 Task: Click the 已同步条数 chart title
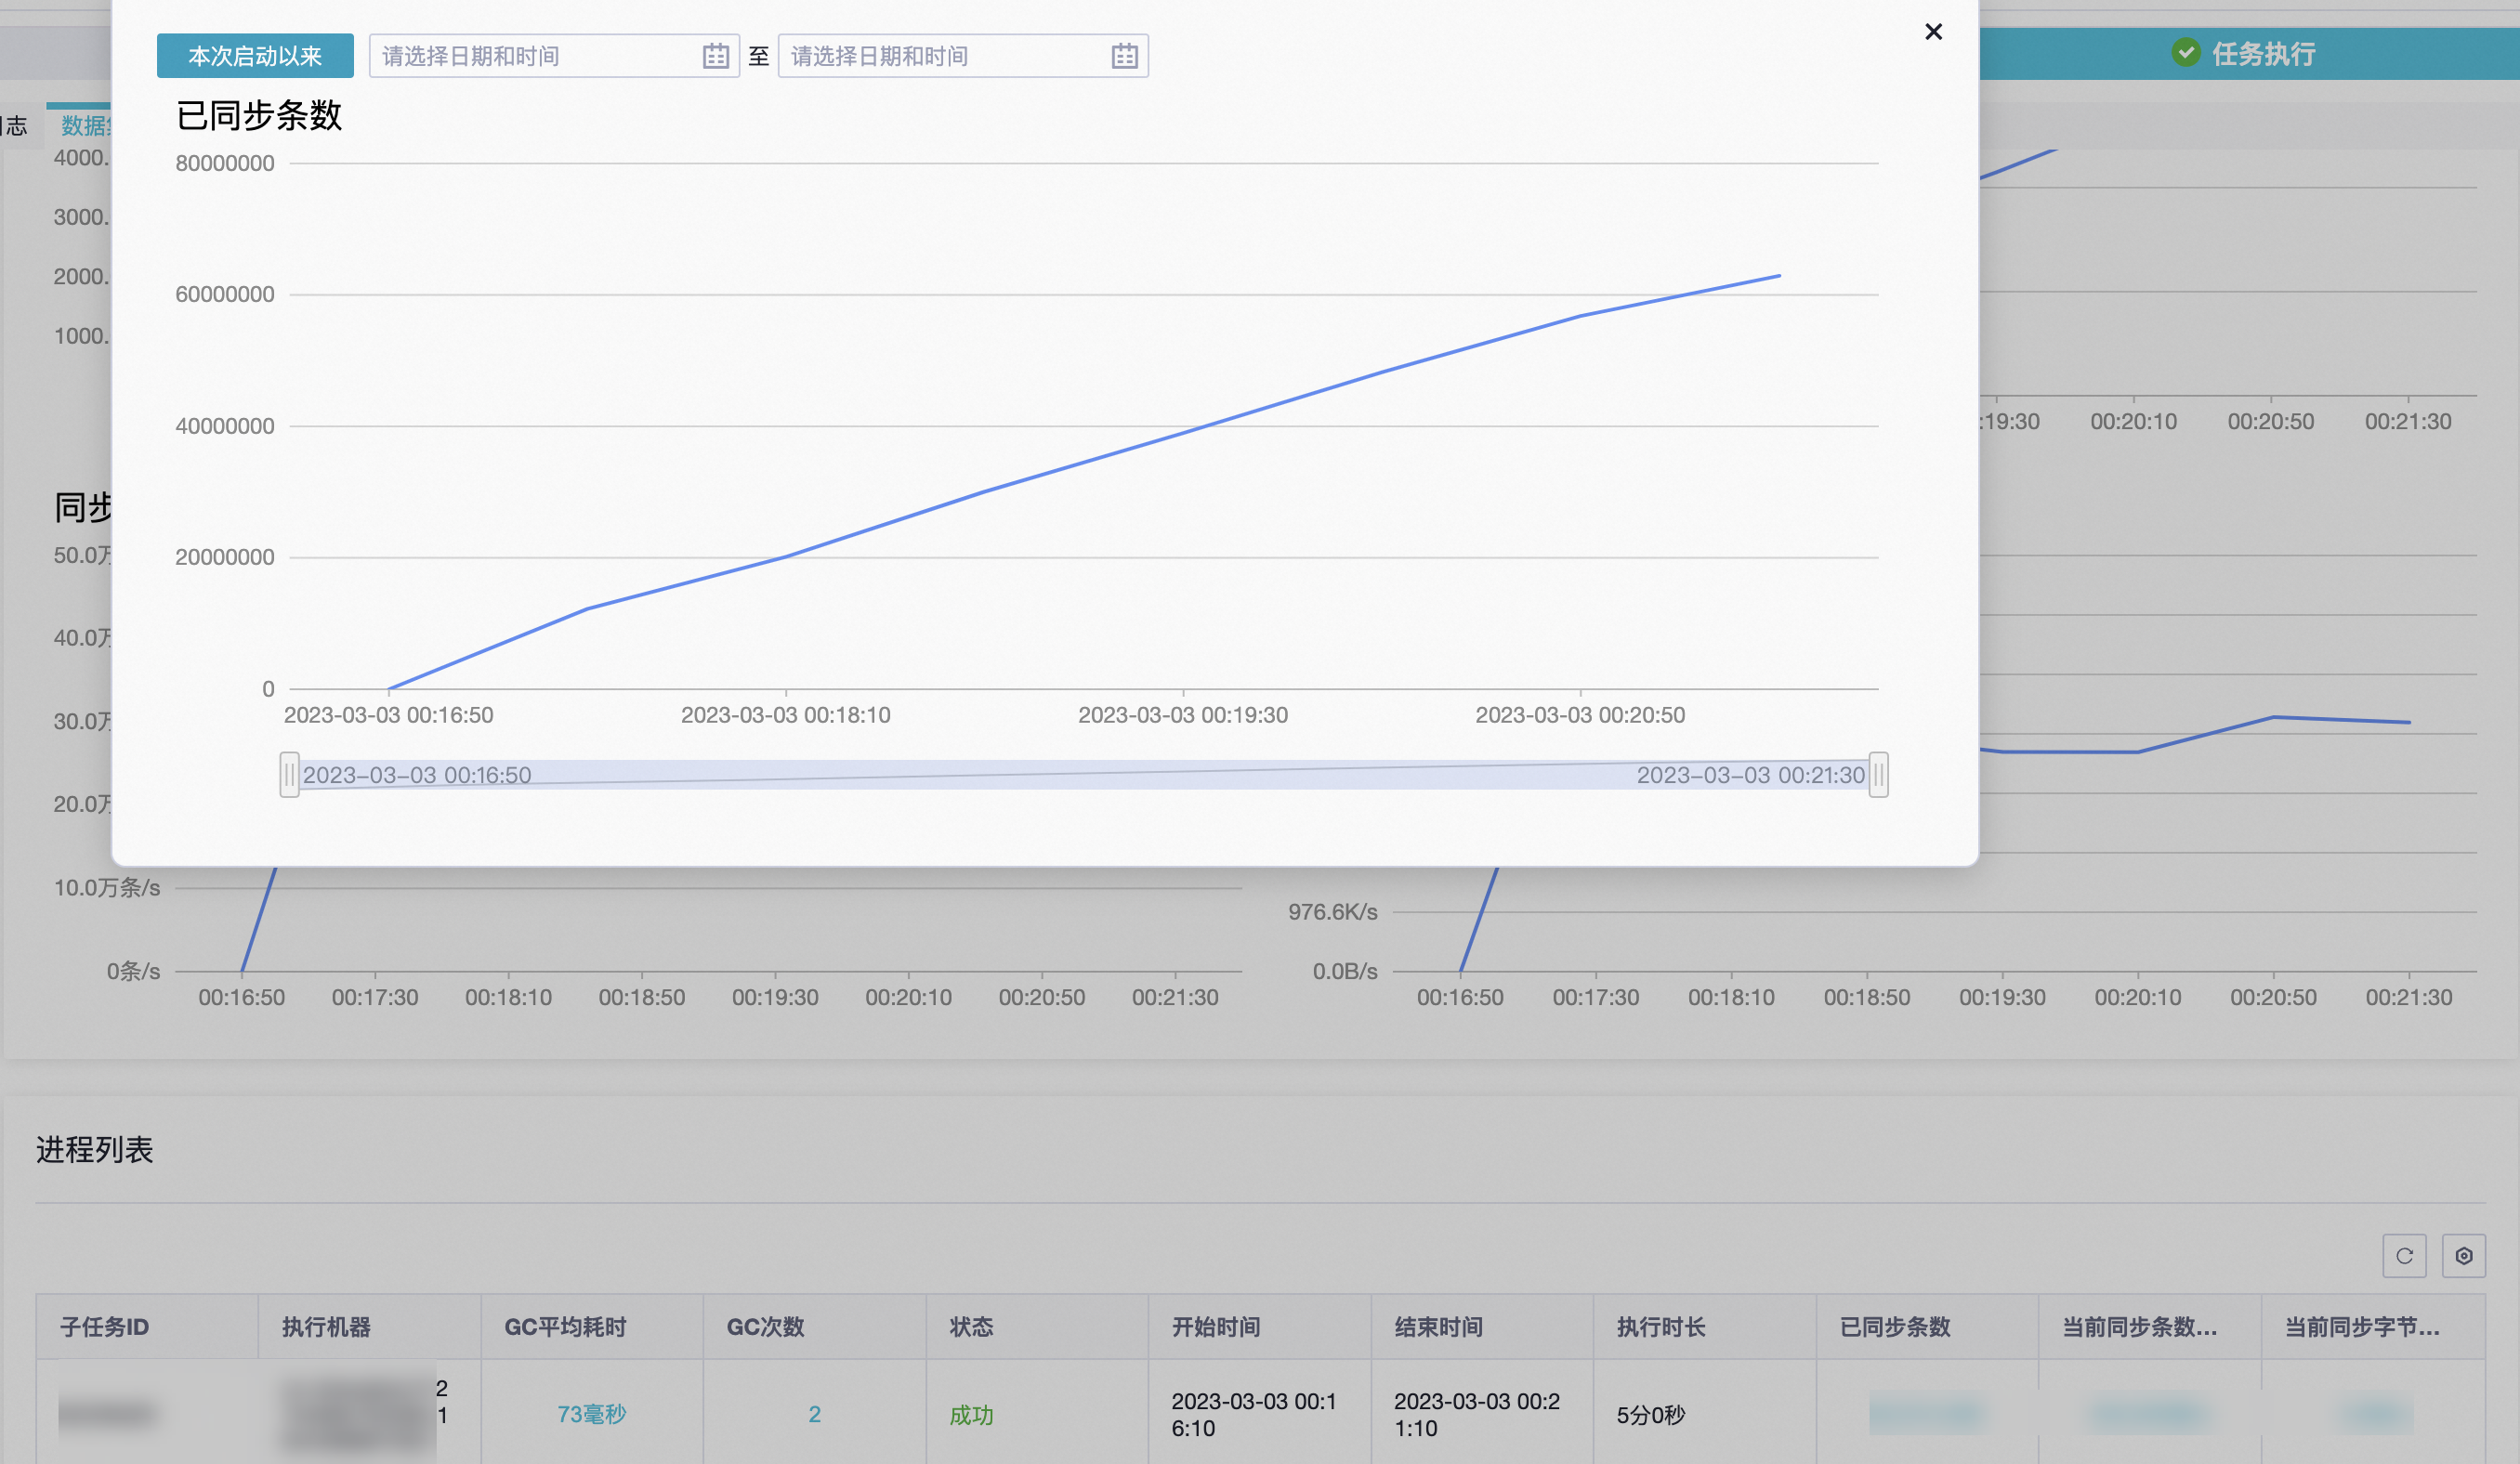[x=259, y=115]
